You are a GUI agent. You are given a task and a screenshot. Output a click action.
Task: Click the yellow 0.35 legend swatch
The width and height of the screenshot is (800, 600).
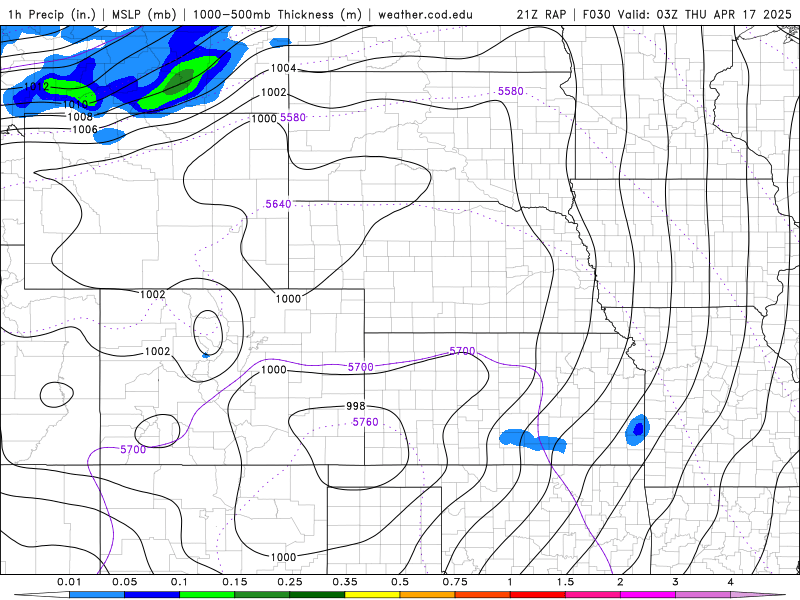(x=372, y=595)
